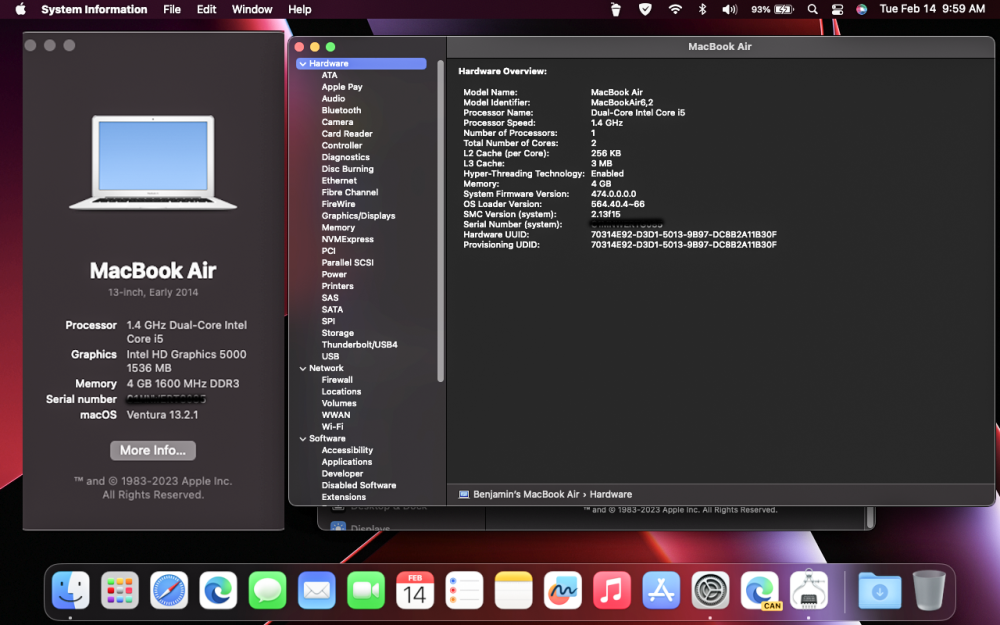Open Reminders in the Dock
Screen dimensions: 1000x625
point(464,591)
